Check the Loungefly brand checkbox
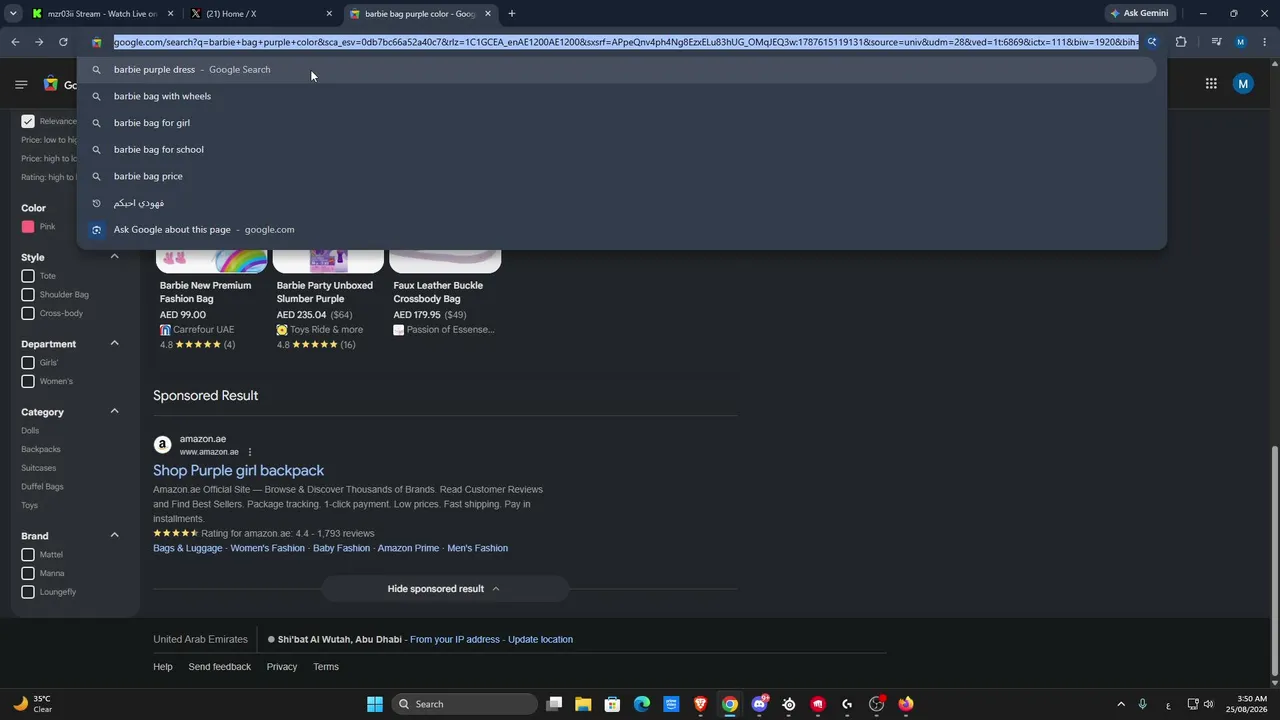Viewport: 1280px width, 720px height. [x=28, y=592]
